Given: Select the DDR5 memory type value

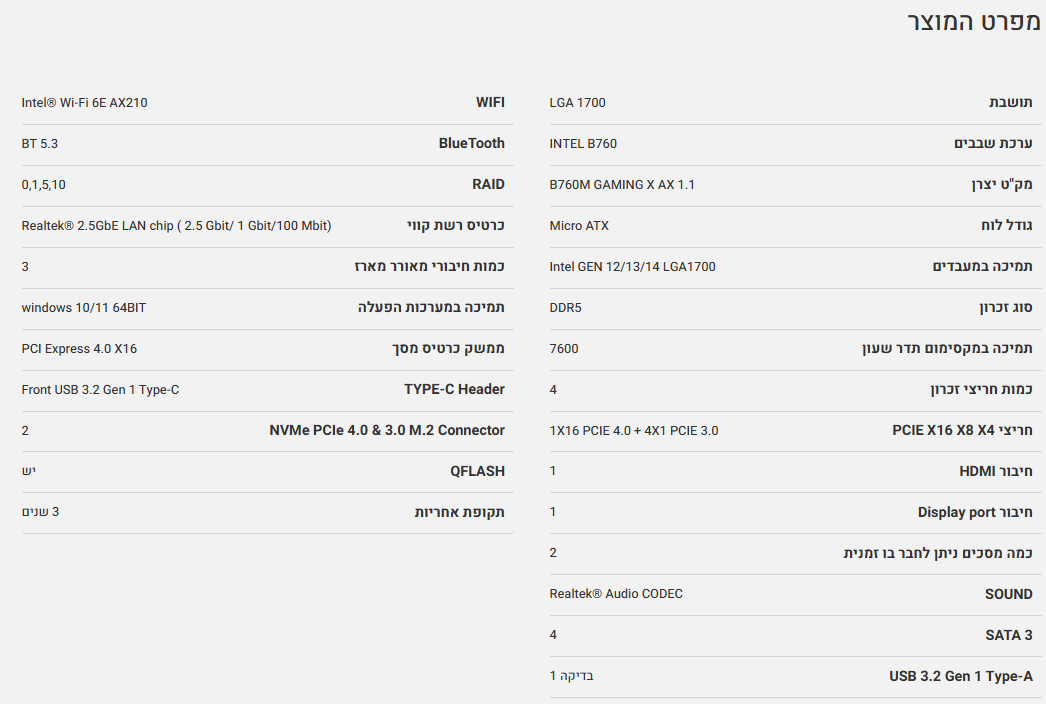Looking at the screenshot, I should point(565,308).
